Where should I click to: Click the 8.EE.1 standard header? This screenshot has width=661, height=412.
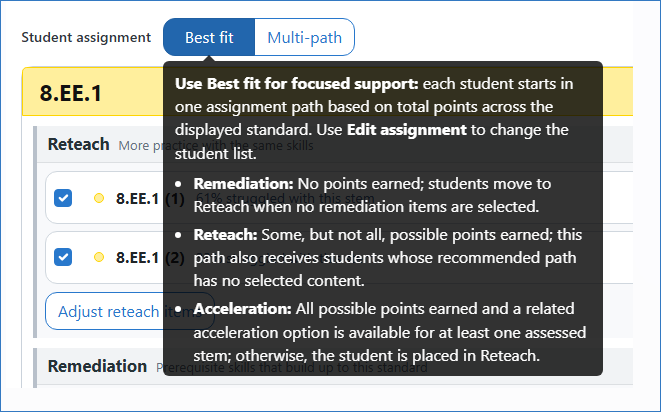tap(71, 93)
